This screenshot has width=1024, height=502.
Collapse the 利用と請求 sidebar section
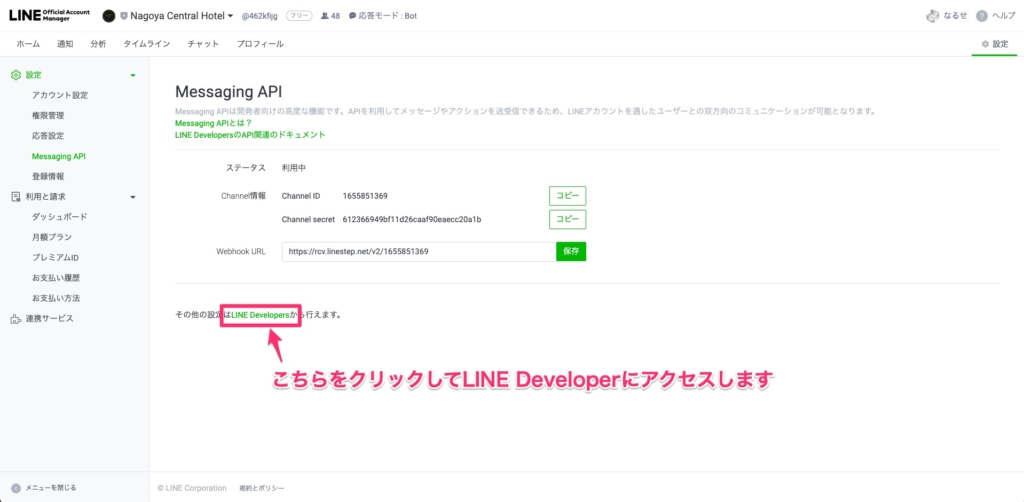(x=133, y=197)
